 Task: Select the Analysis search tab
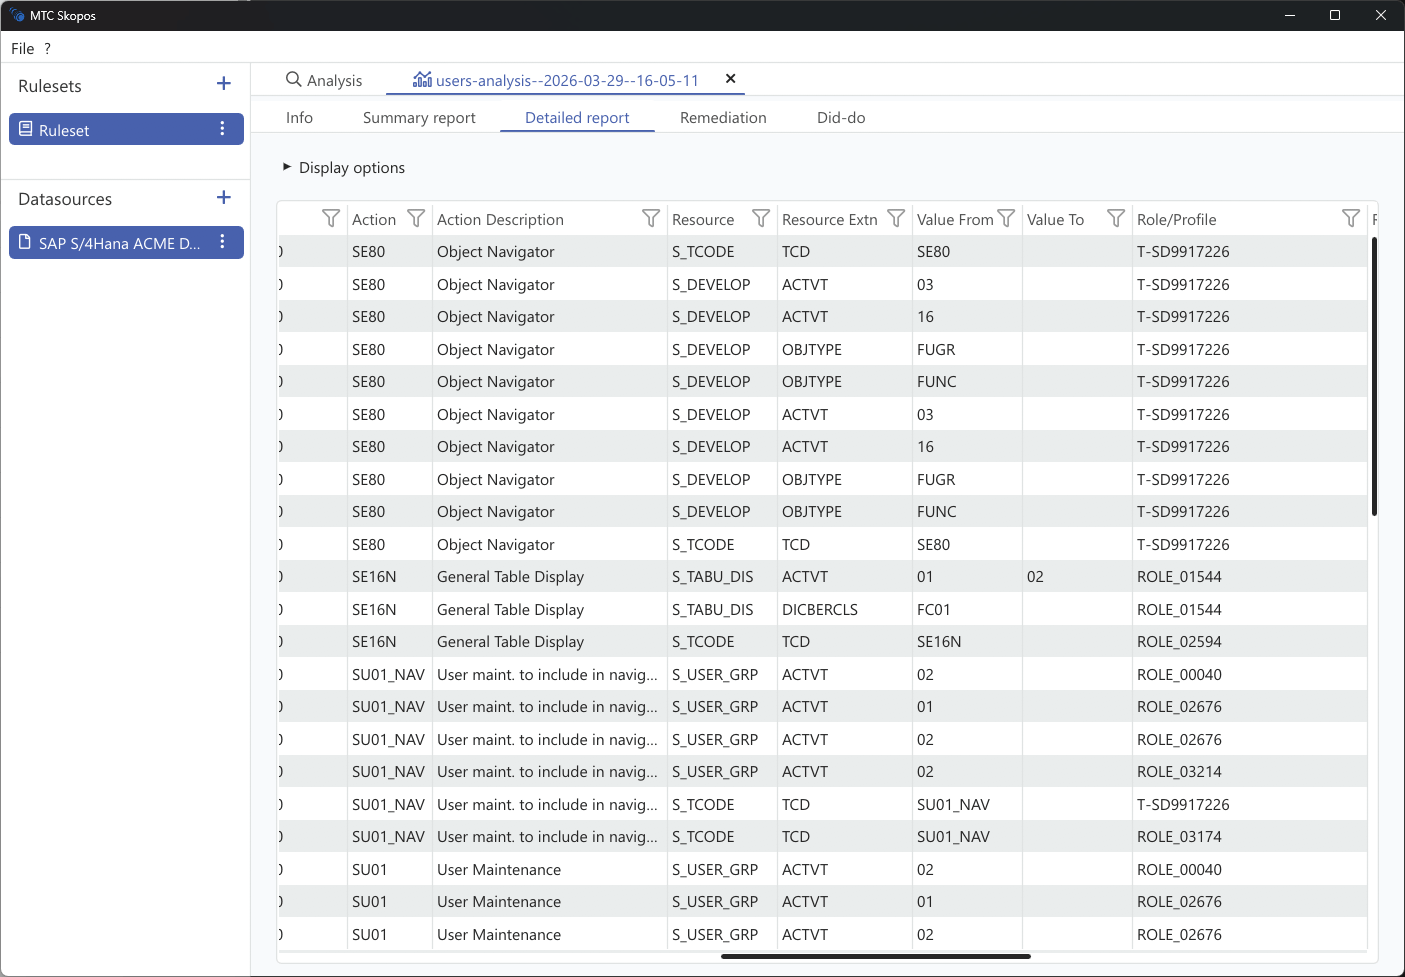[x=323, y=81]
